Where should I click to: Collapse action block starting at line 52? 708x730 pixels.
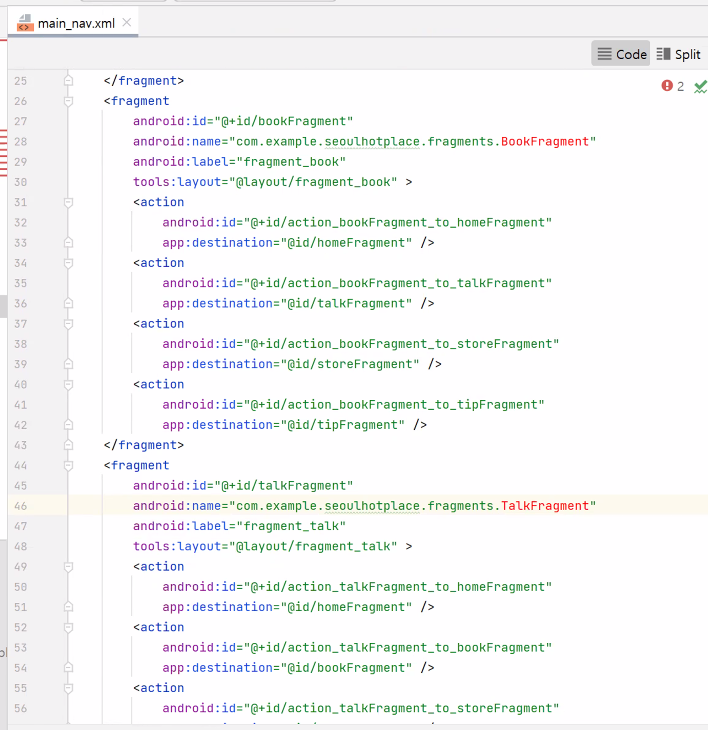pos(68,628)
